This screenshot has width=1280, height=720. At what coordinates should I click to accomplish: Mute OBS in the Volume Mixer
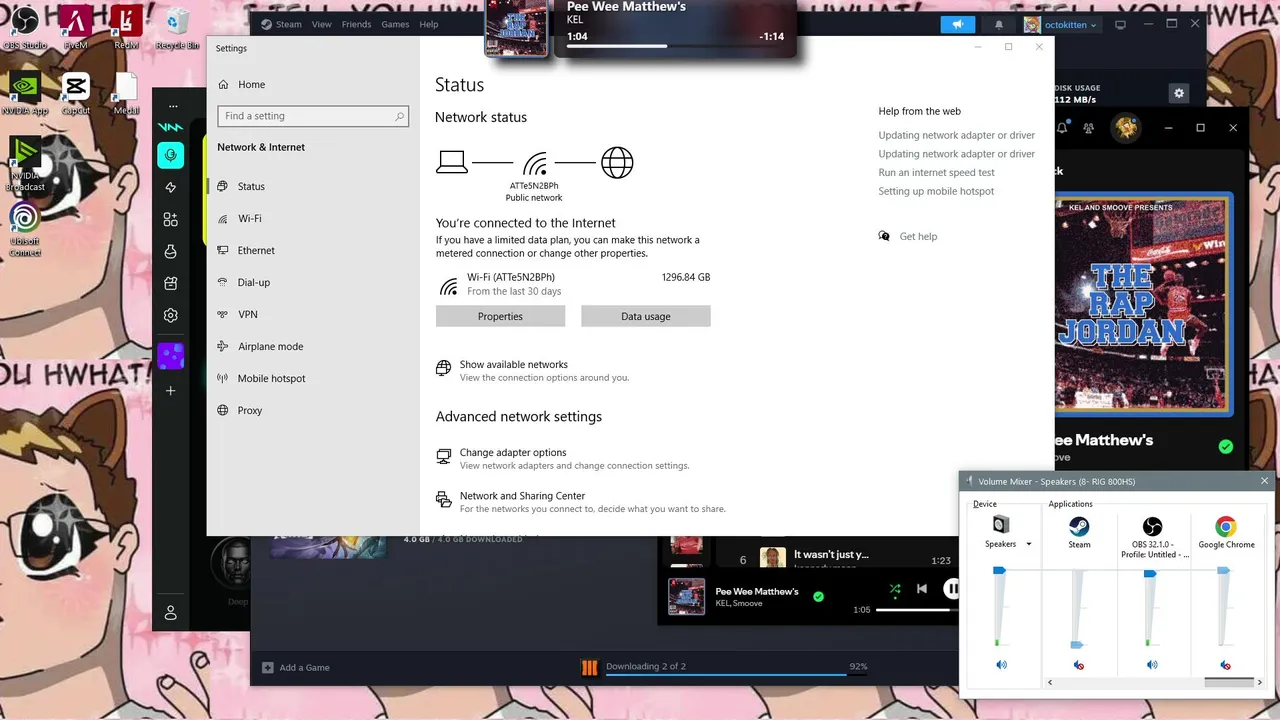(x=1152, y=664)
